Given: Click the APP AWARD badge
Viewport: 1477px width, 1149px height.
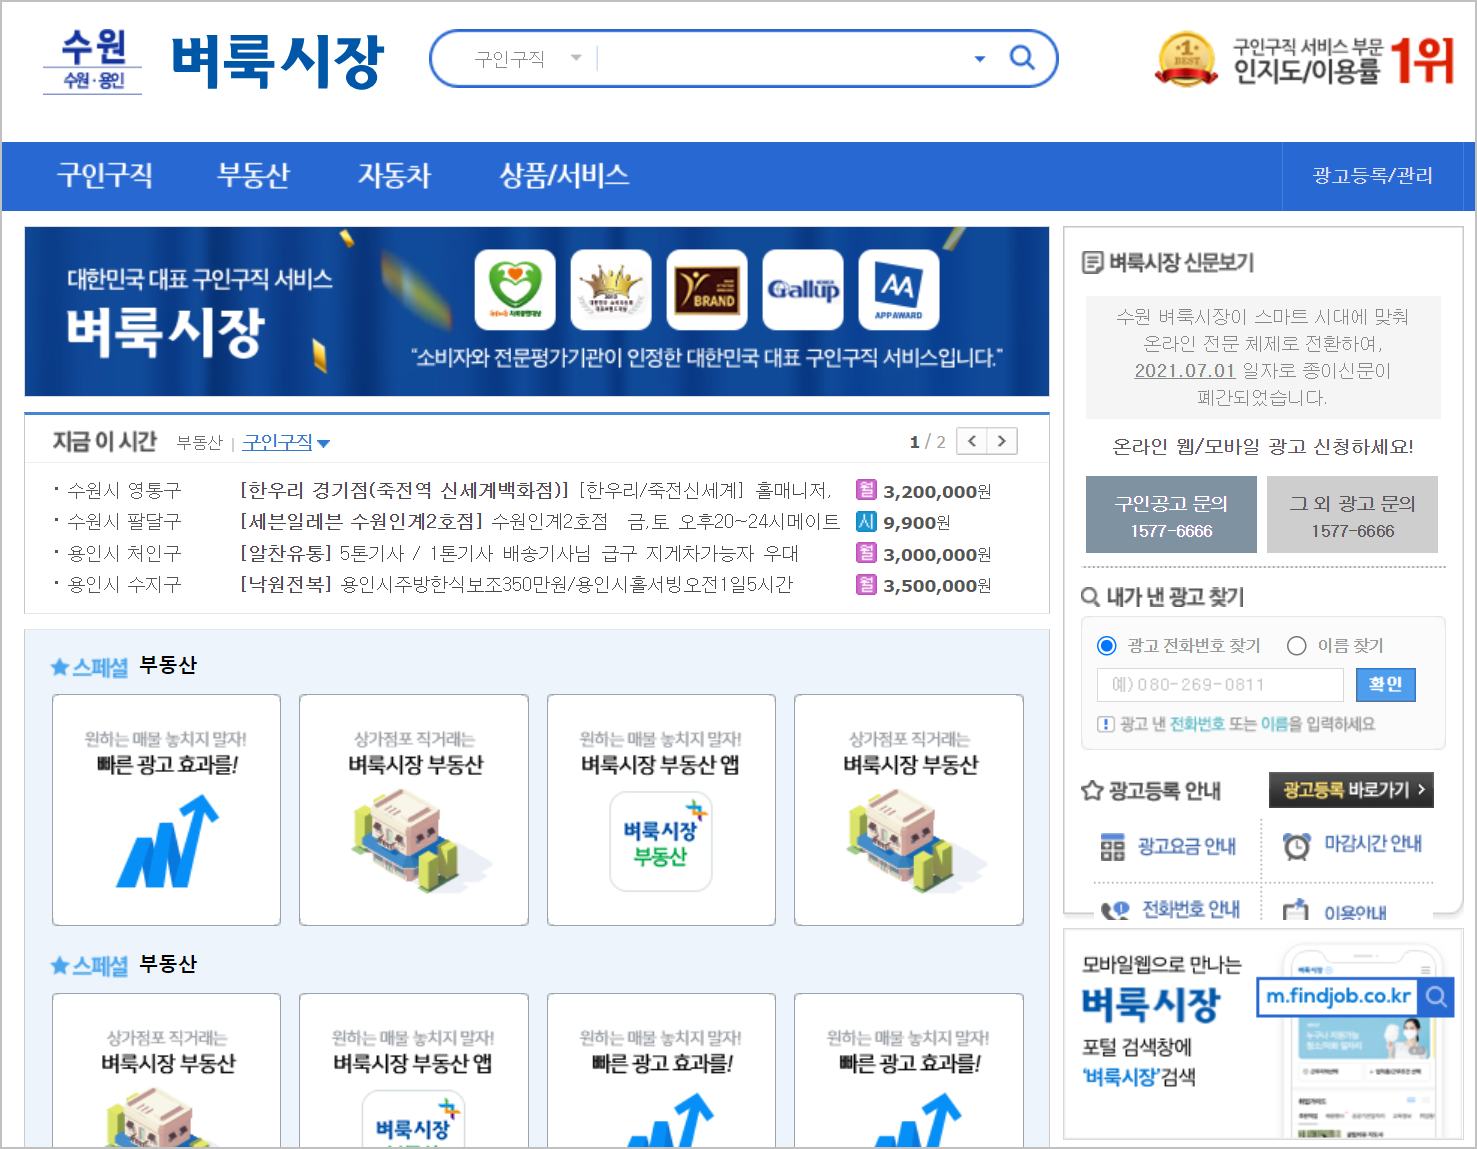Looking at the screenshot, I should tap(899, 289).
